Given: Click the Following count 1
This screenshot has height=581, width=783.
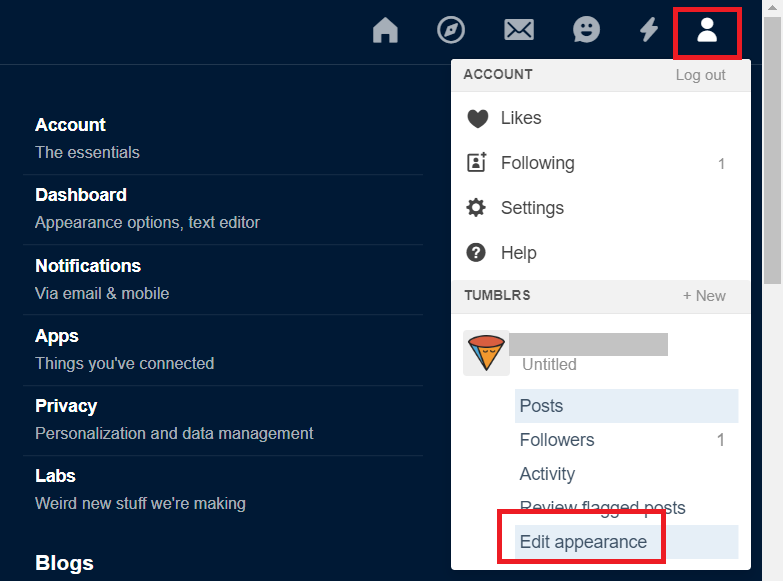Looking at the screenshot, I should (721, 163).
